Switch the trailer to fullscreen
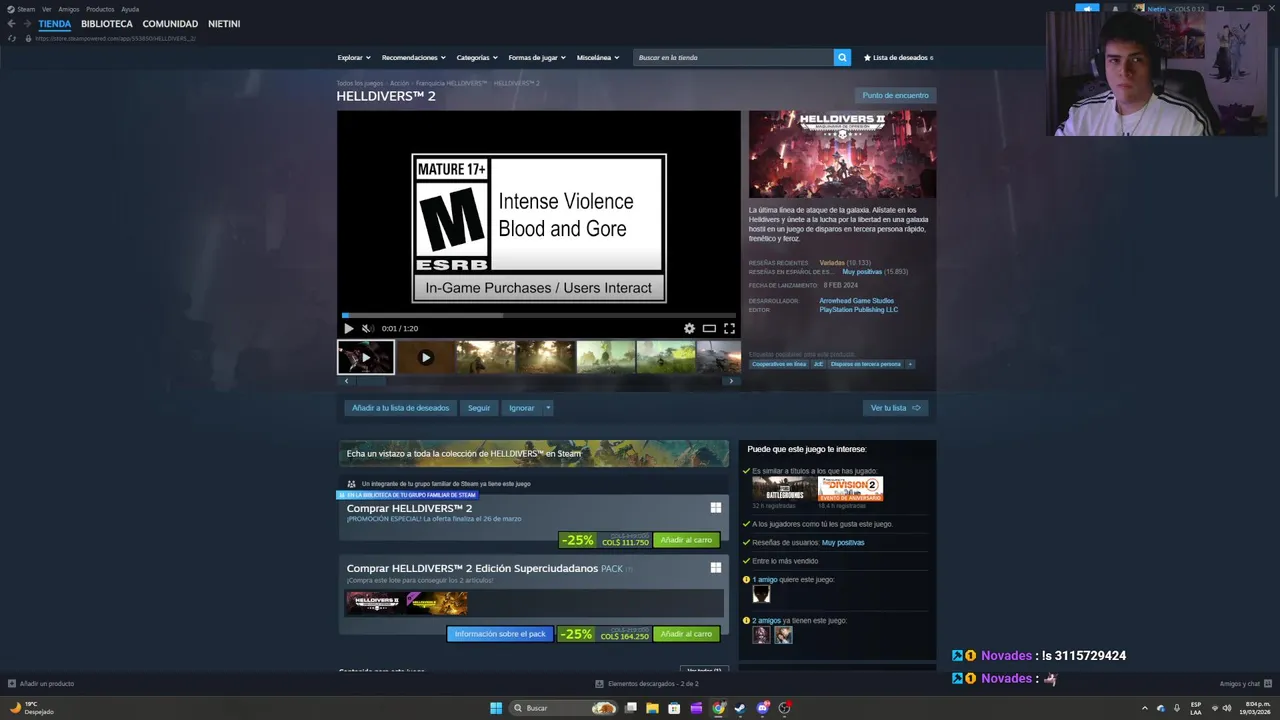Image resolution: width=1280 pixels, height=720 pixels. tap(729, 328)
